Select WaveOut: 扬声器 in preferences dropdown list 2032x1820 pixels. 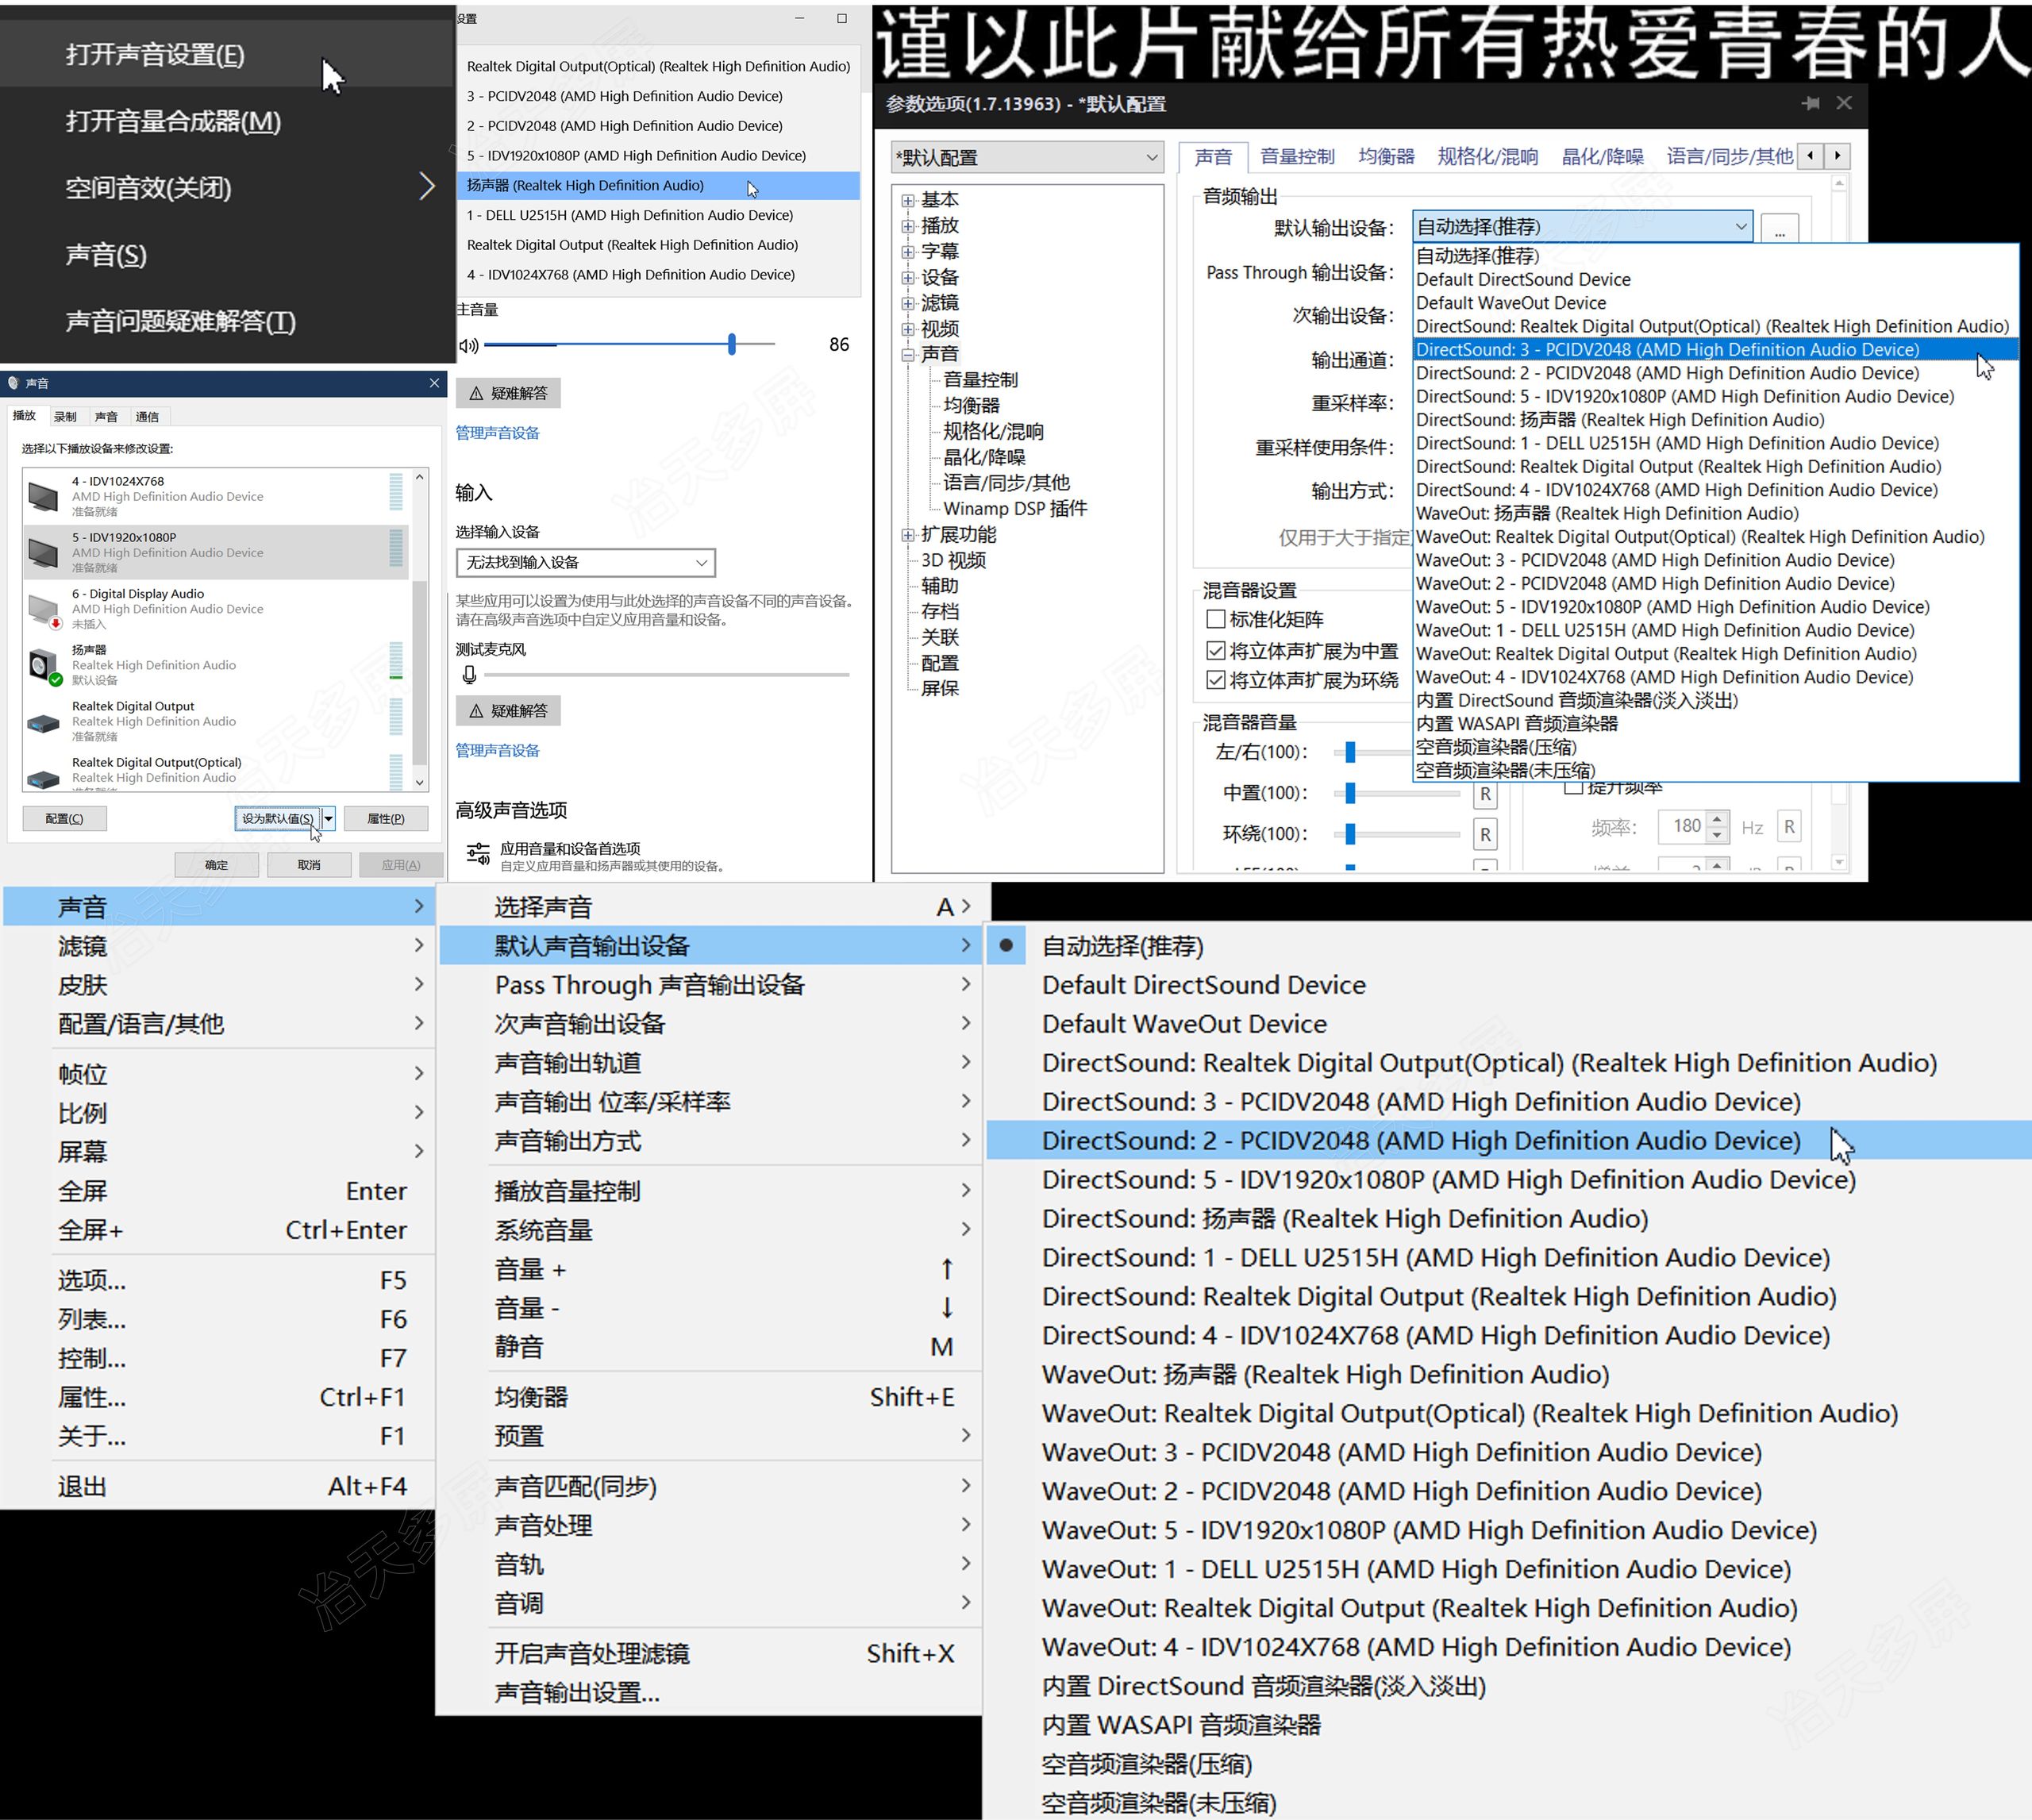pos(1716,514)
